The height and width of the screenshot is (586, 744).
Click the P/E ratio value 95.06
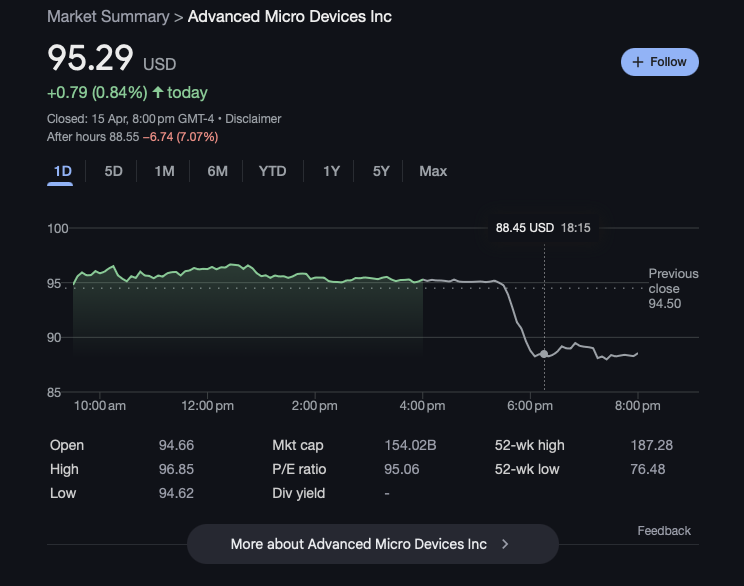[401, 469]
